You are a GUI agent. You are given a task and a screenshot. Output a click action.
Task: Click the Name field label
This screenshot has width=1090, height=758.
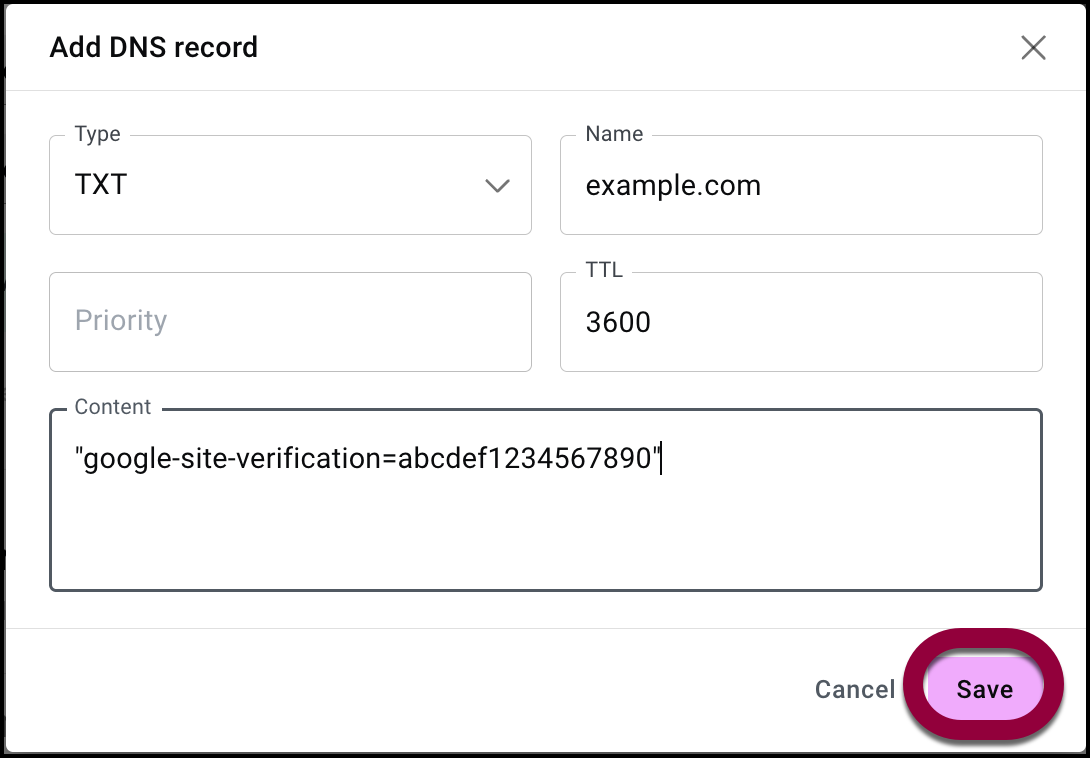tap(614, 134)
